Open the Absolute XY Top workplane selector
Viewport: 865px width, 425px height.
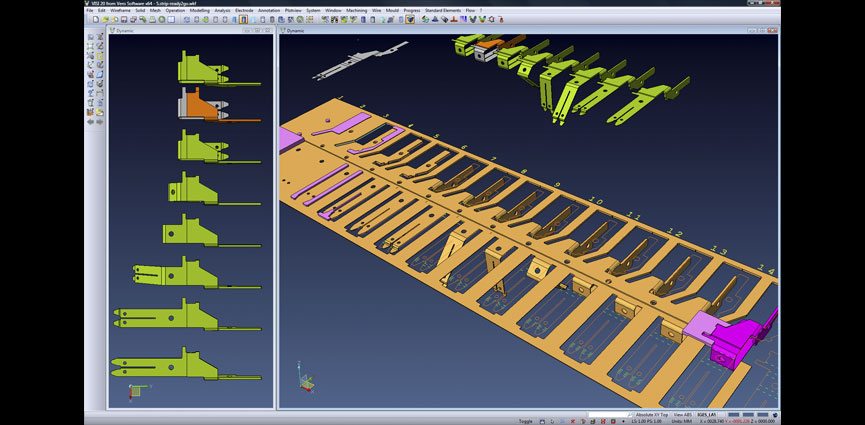click(651, 414)
